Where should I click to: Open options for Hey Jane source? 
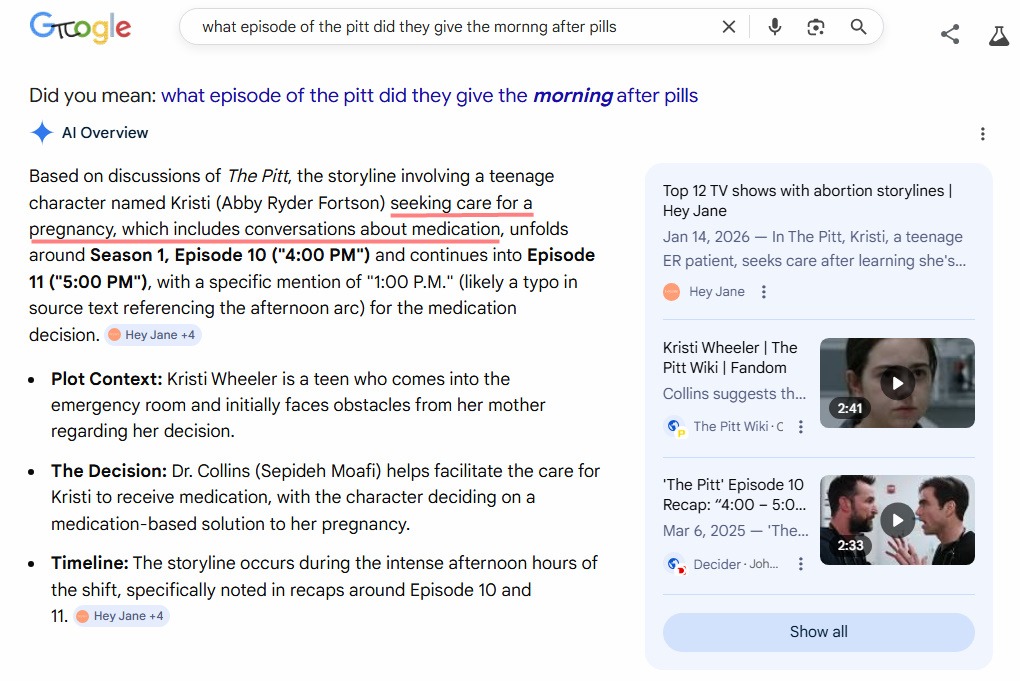click(x=764, y=292)
